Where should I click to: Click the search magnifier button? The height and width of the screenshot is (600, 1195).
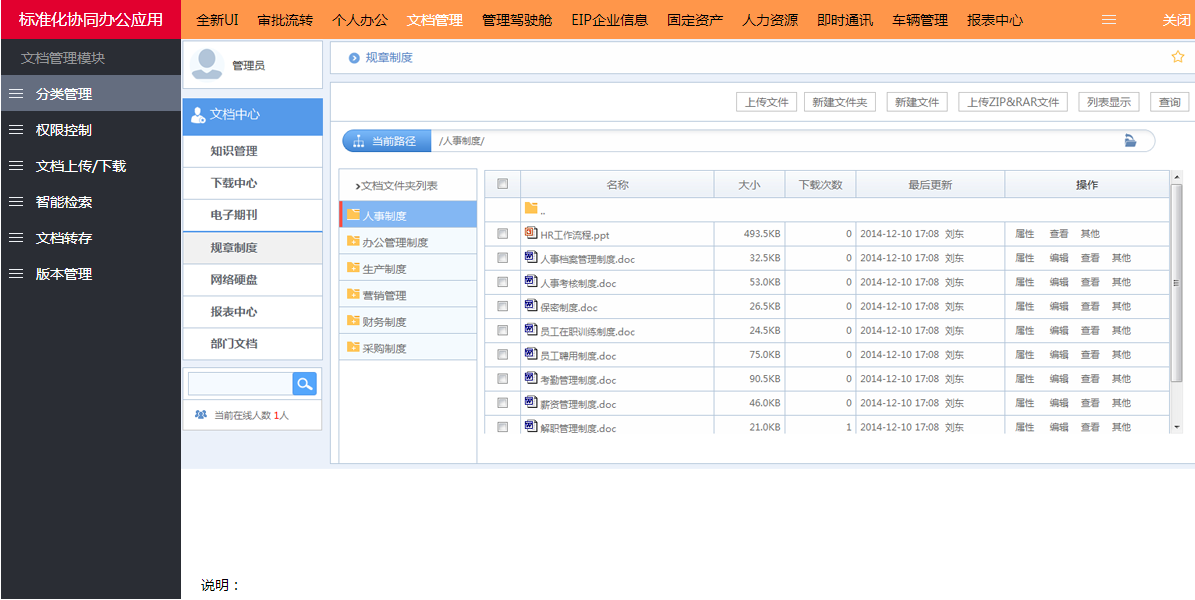click(x=304, y=383)
